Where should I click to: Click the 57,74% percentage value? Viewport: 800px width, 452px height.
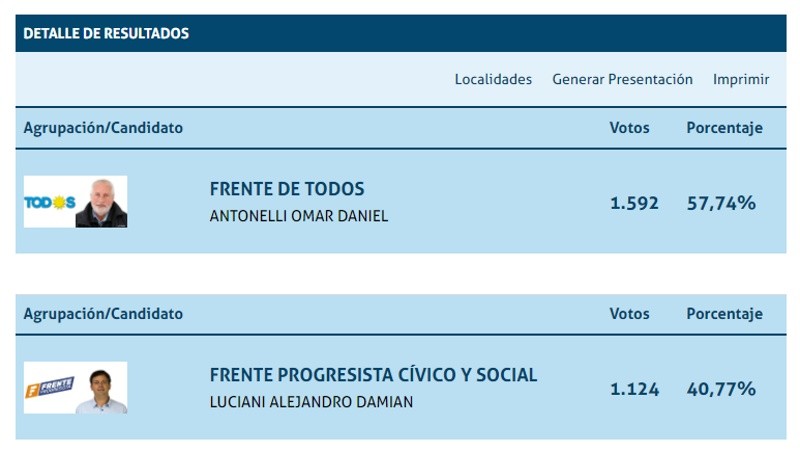click(x=721, y=203)
